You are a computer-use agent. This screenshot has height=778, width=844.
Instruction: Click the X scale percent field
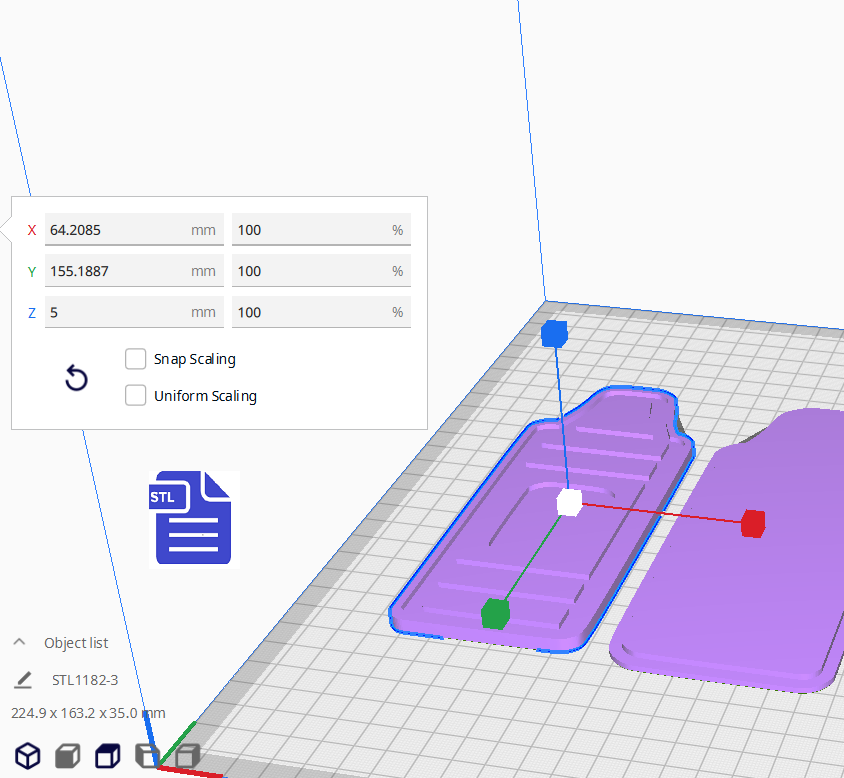click(x=310, y=230)
